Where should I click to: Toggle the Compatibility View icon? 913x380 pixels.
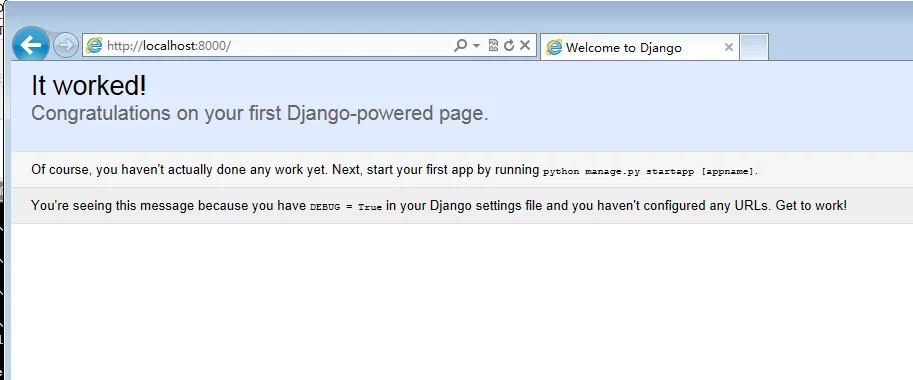[493, 45]
